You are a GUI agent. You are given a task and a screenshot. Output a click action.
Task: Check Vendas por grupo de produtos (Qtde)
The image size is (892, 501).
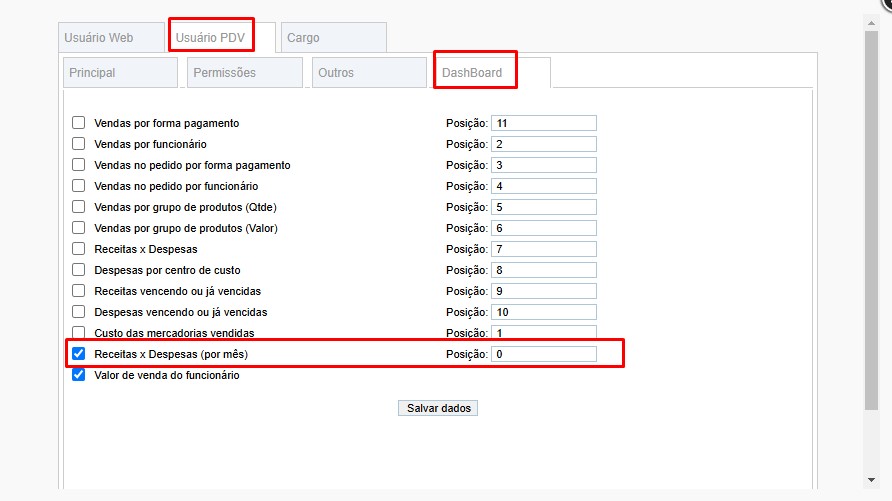pyautogui.click(x=79, y=207)
